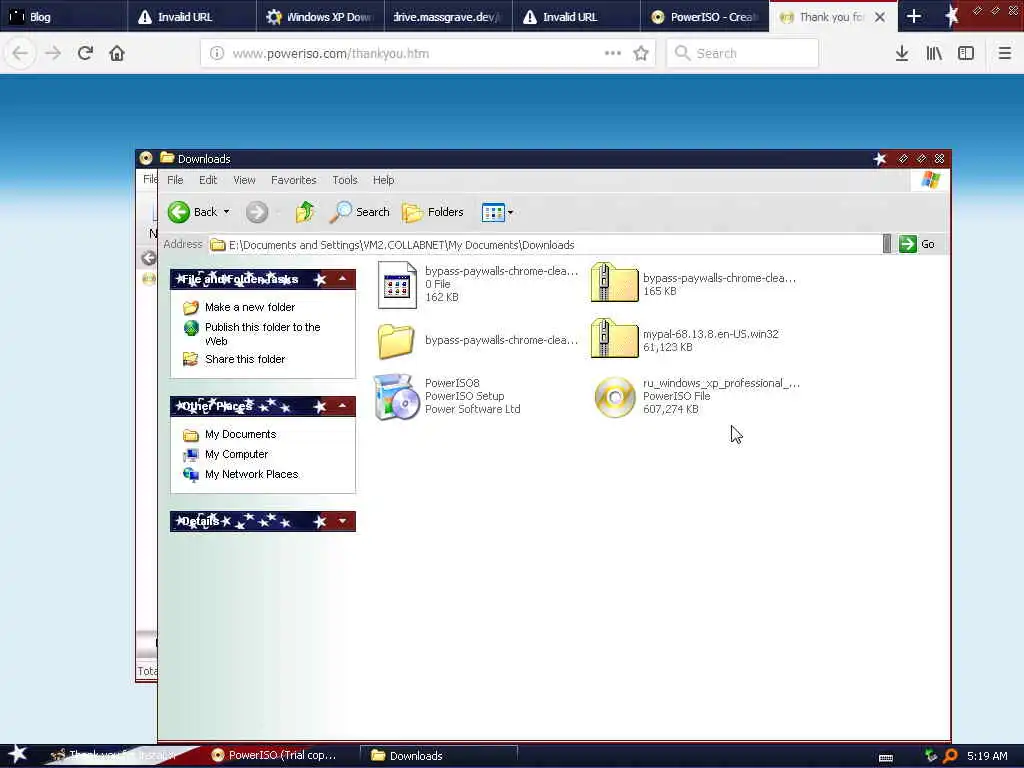Viewport: 1024px width, 768px height.
Task: Click the Firefox Search box
Action: (x=743, y=54)
